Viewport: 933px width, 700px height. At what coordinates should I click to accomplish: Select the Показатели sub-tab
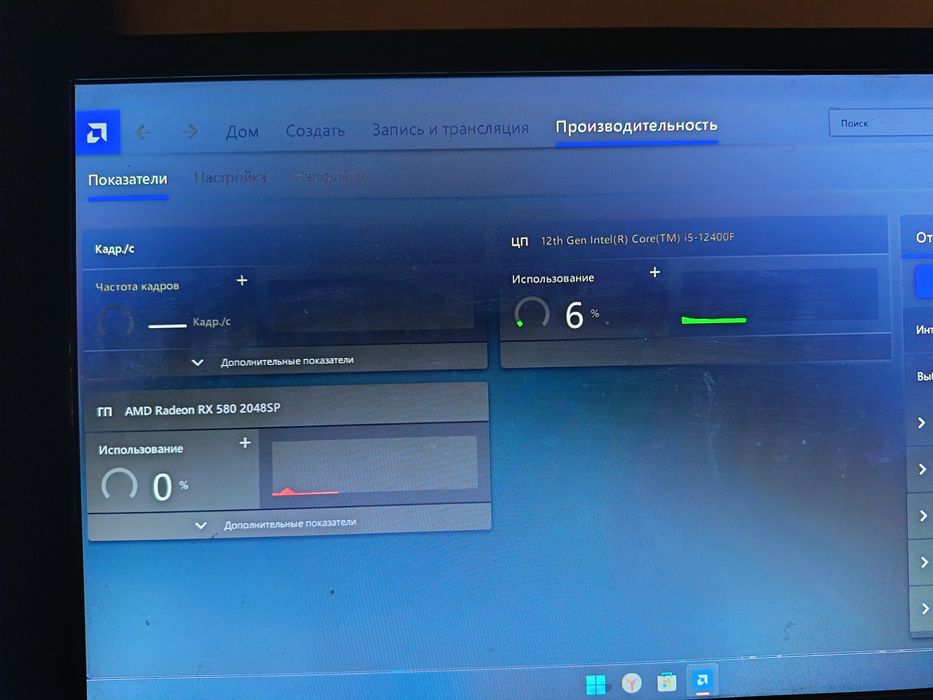pos(128,180)
